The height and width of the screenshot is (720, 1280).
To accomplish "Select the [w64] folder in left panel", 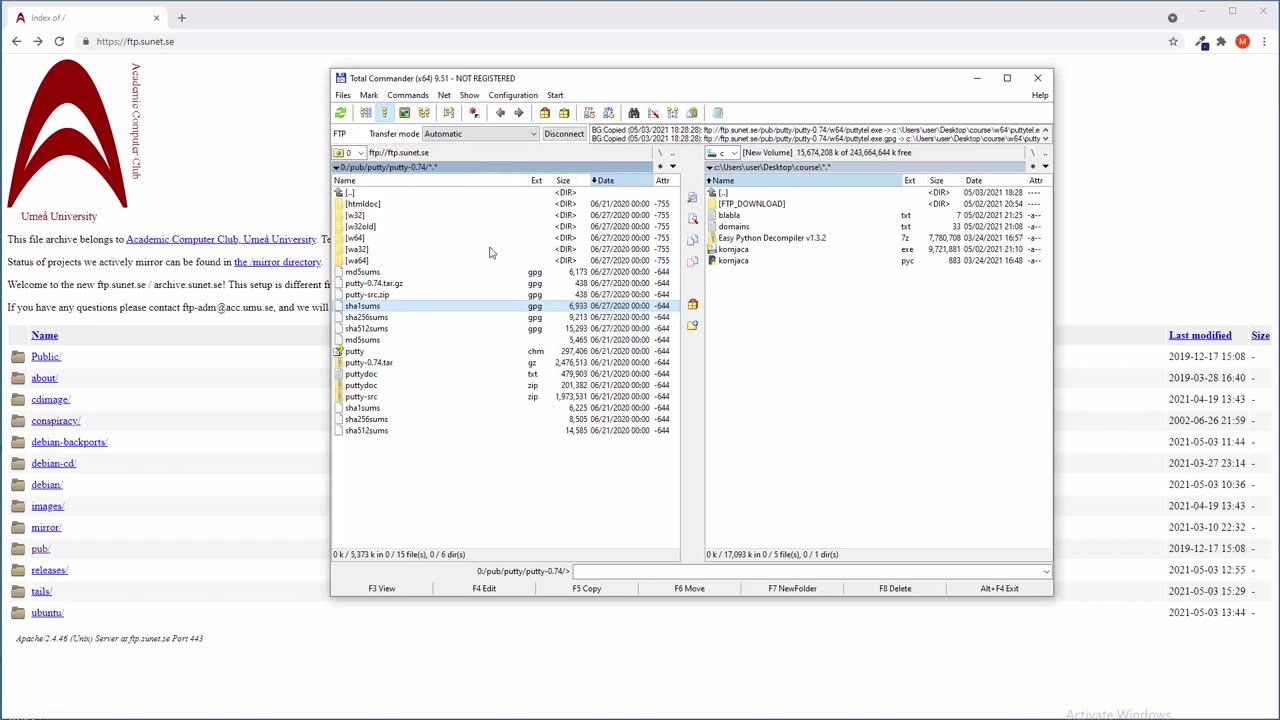I will click(x=355, y=238).
